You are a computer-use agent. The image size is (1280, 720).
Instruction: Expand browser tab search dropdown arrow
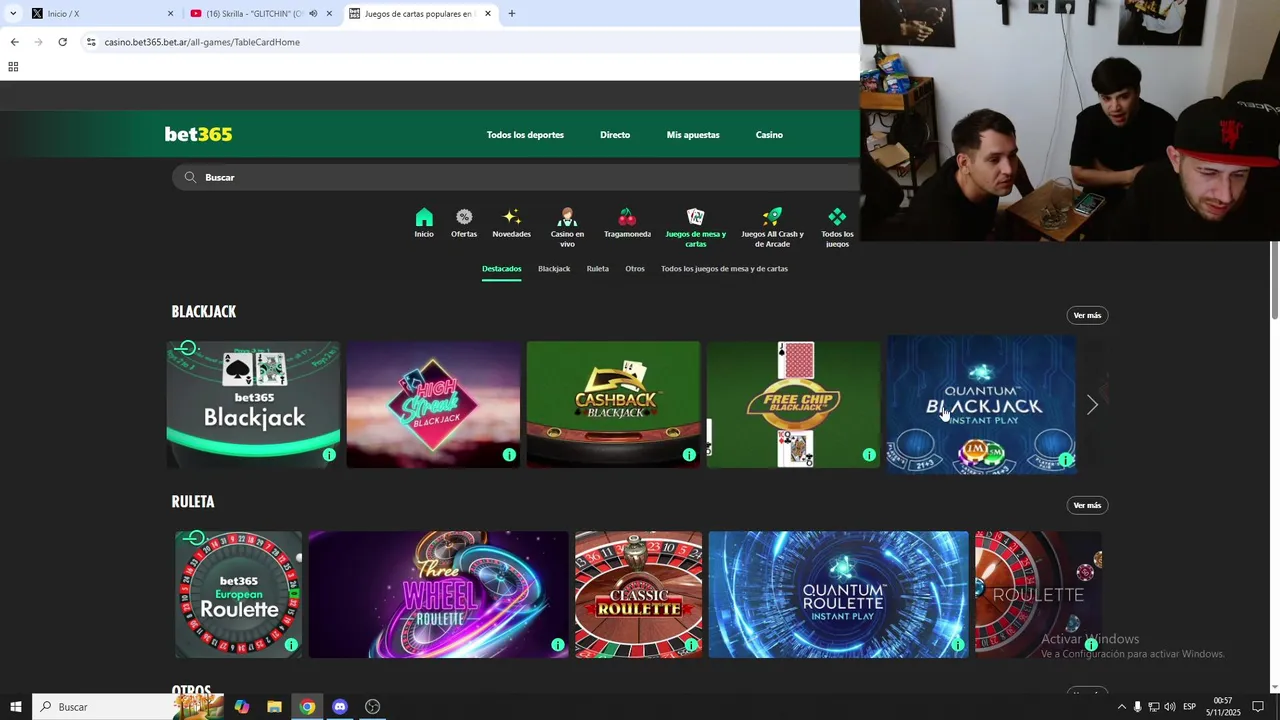coord(13,14)
